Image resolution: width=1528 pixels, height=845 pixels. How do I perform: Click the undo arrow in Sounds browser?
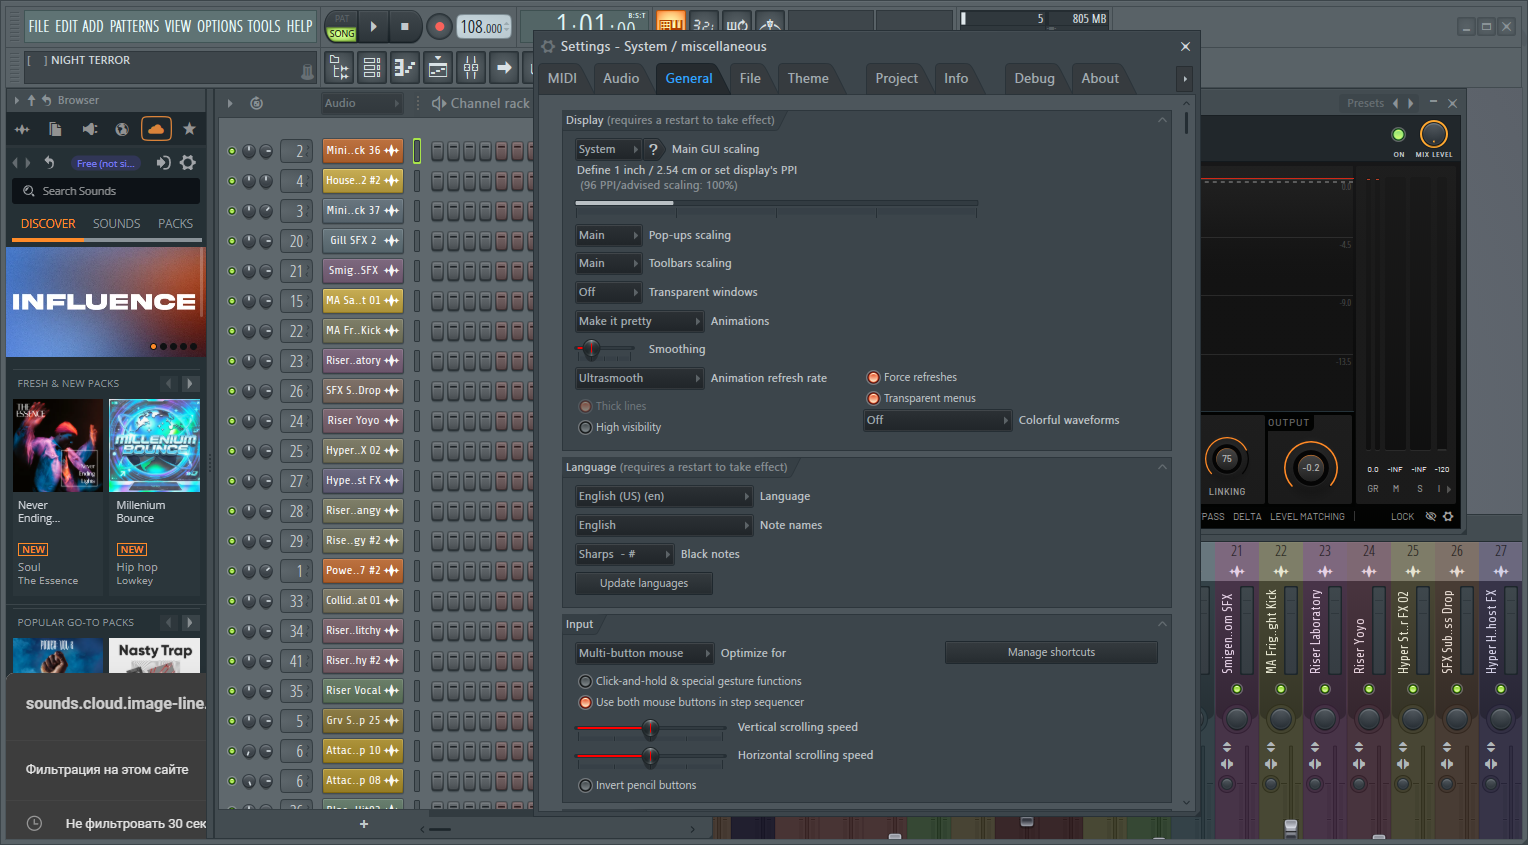pyautogui.click(x=49, y=163)
